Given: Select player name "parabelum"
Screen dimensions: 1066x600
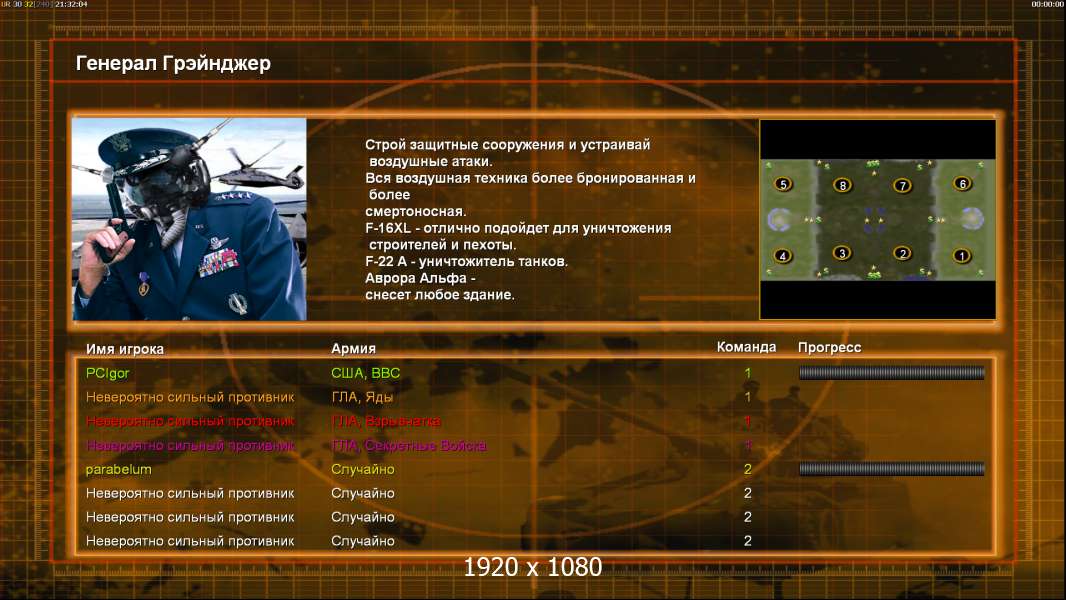Looking at the screenshot, I should coord(118,469).
